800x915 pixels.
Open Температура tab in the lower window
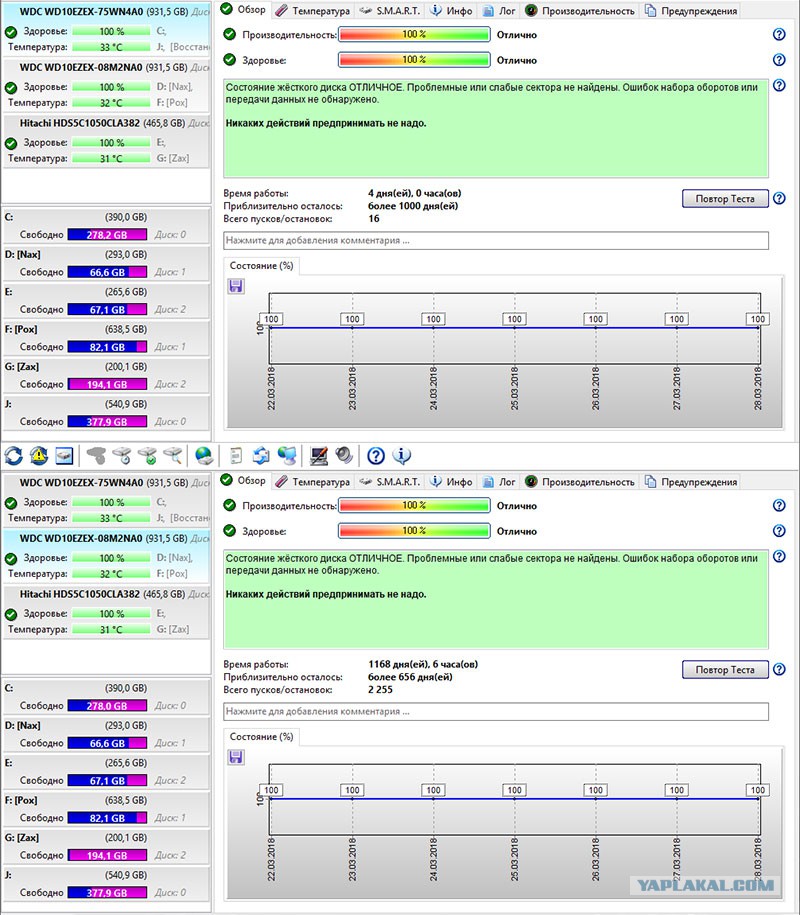coord(315,481)
